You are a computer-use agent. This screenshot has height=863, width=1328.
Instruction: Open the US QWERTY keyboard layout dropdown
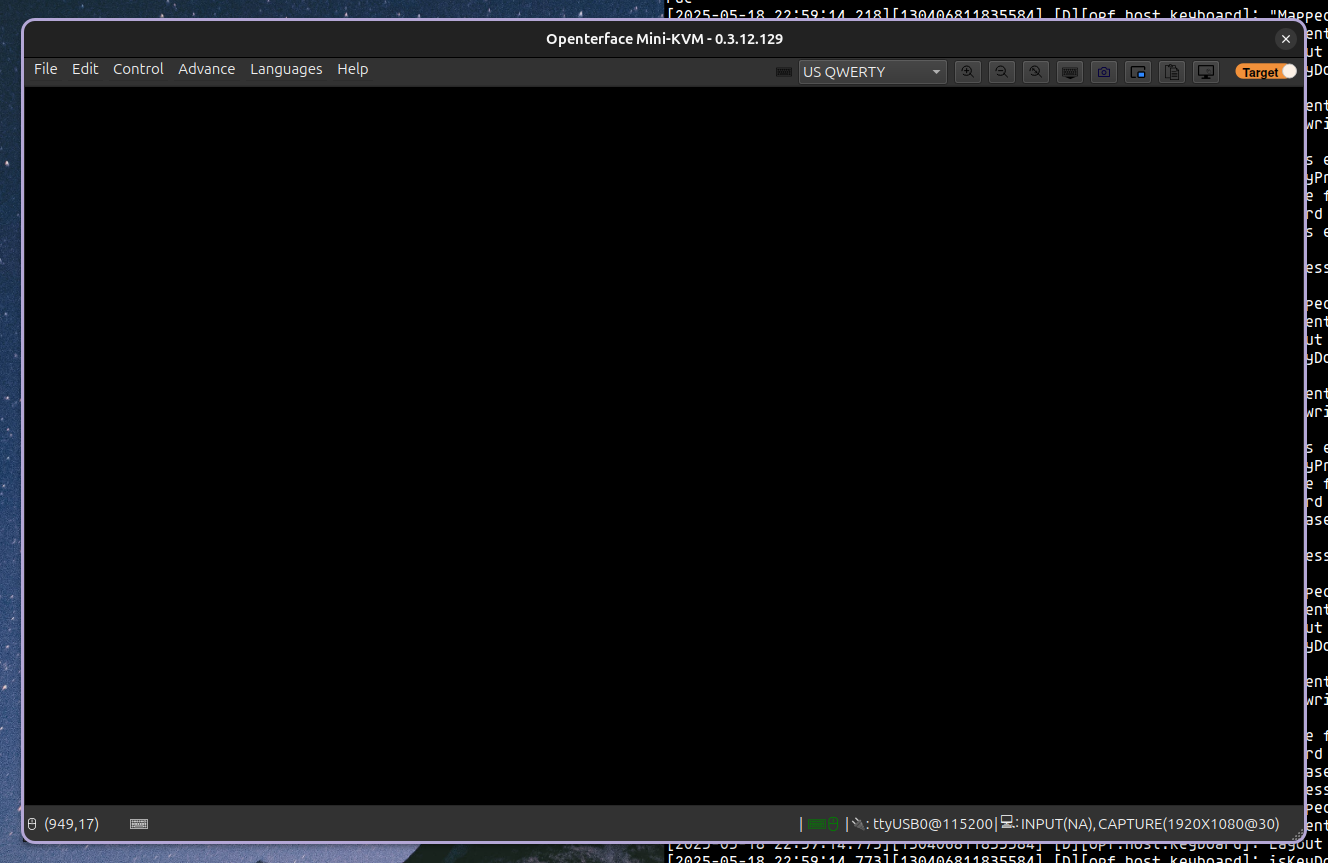coord(872,72)
